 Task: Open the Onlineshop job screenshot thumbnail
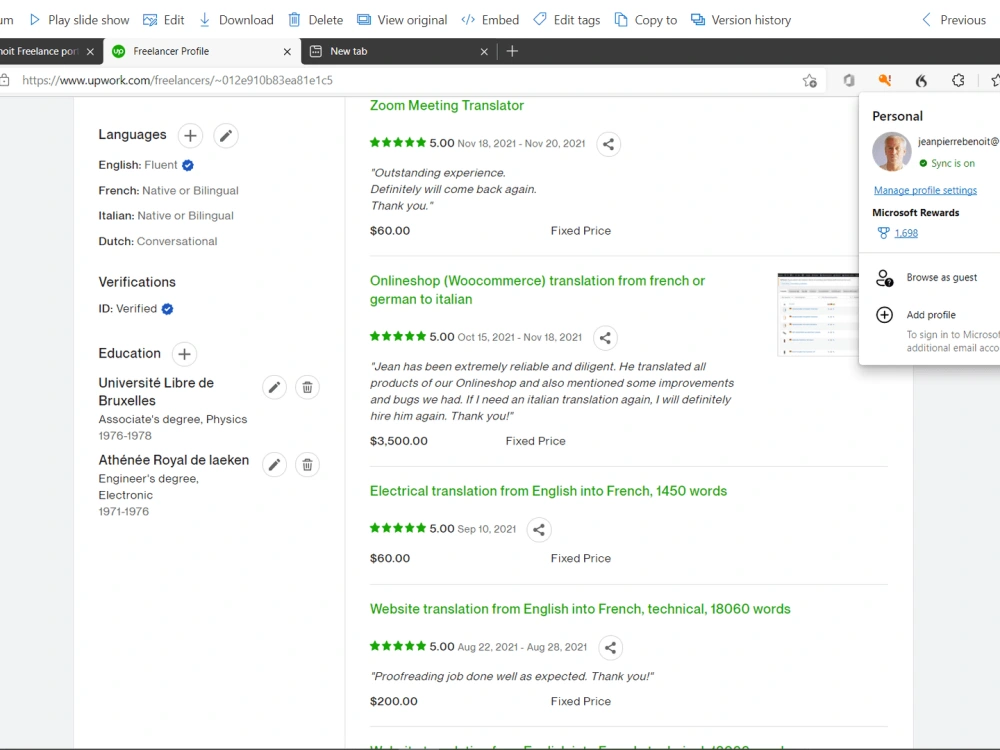tap(818, 314)
